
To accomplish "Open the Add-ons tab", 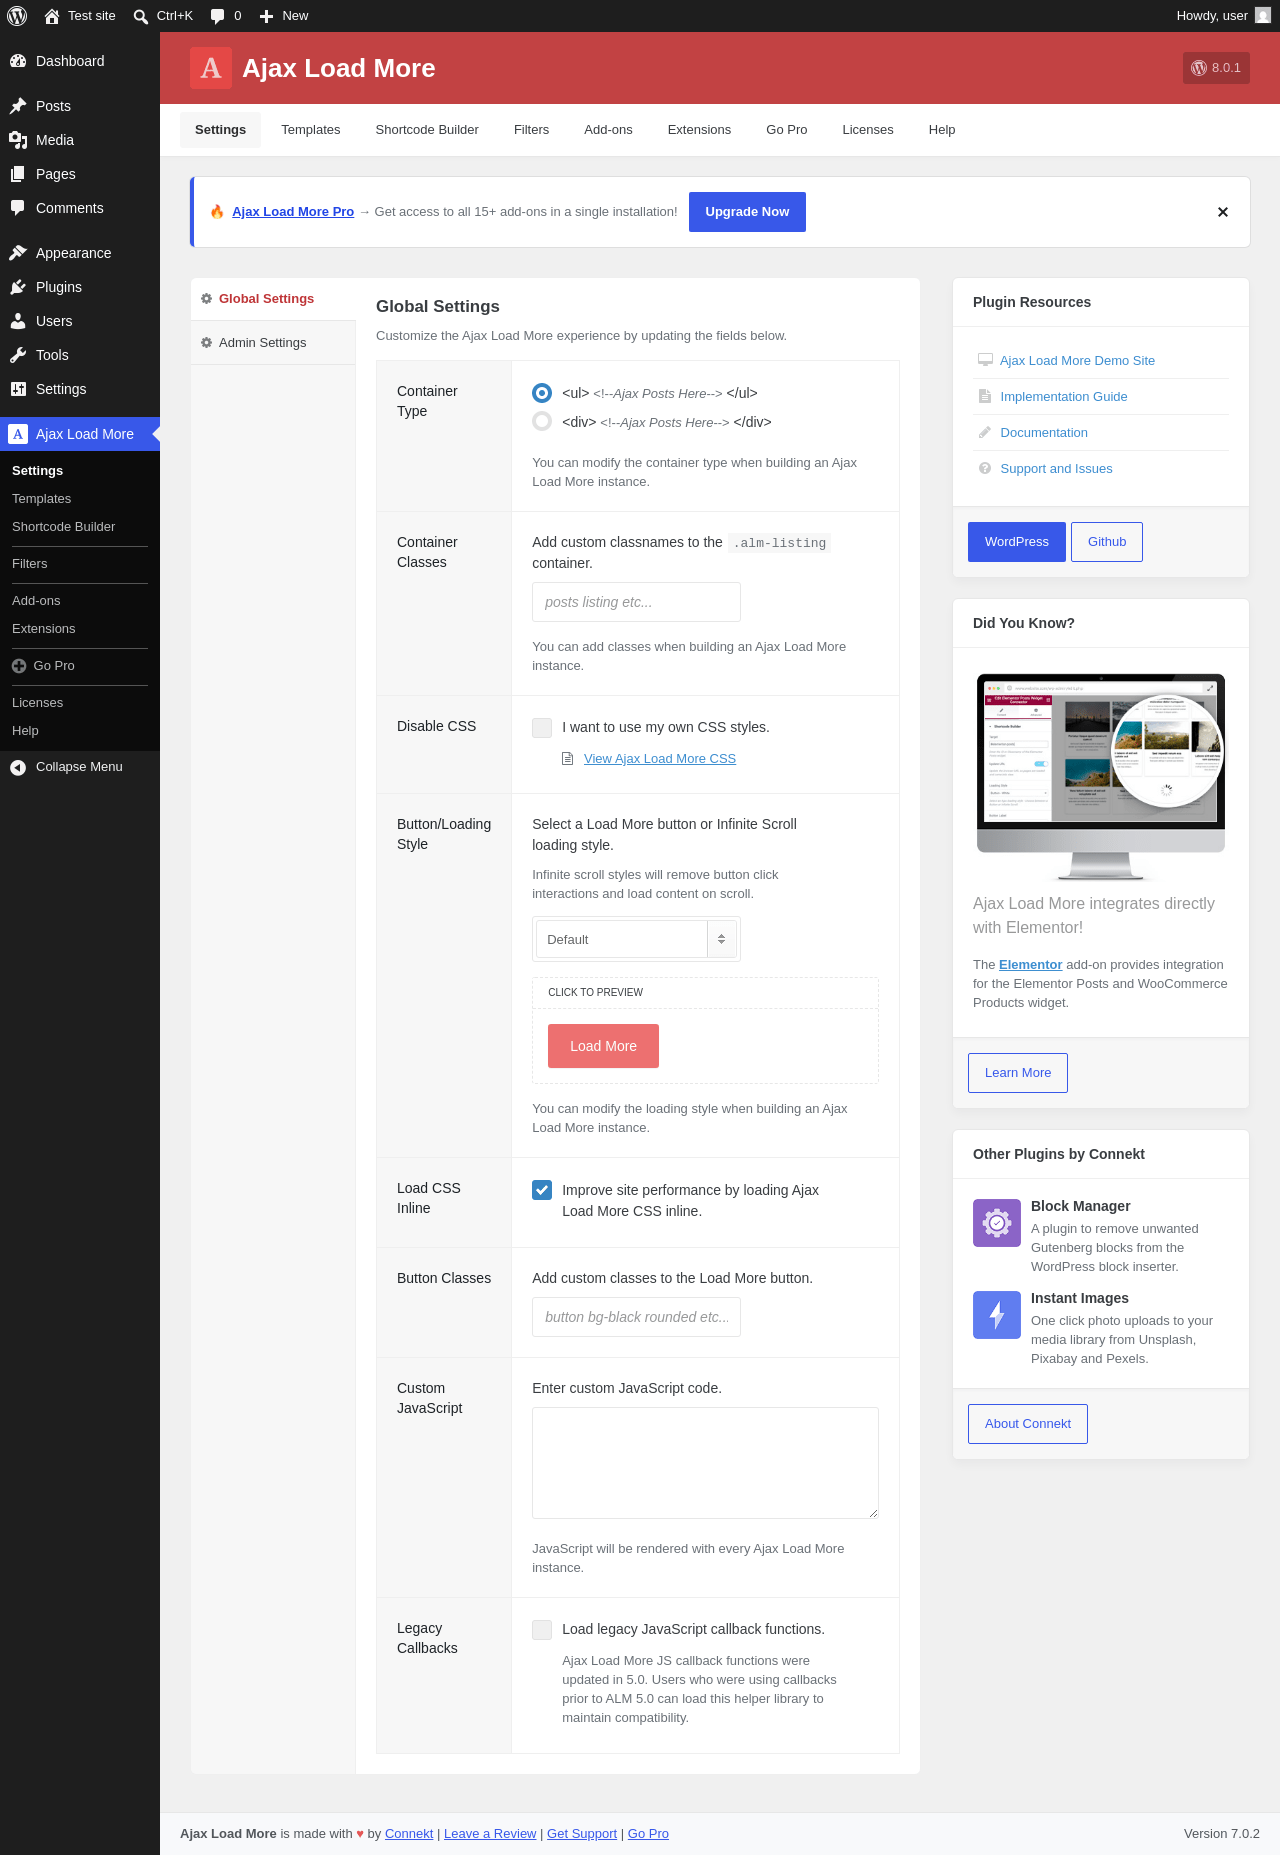I will (x=608, y=130).
